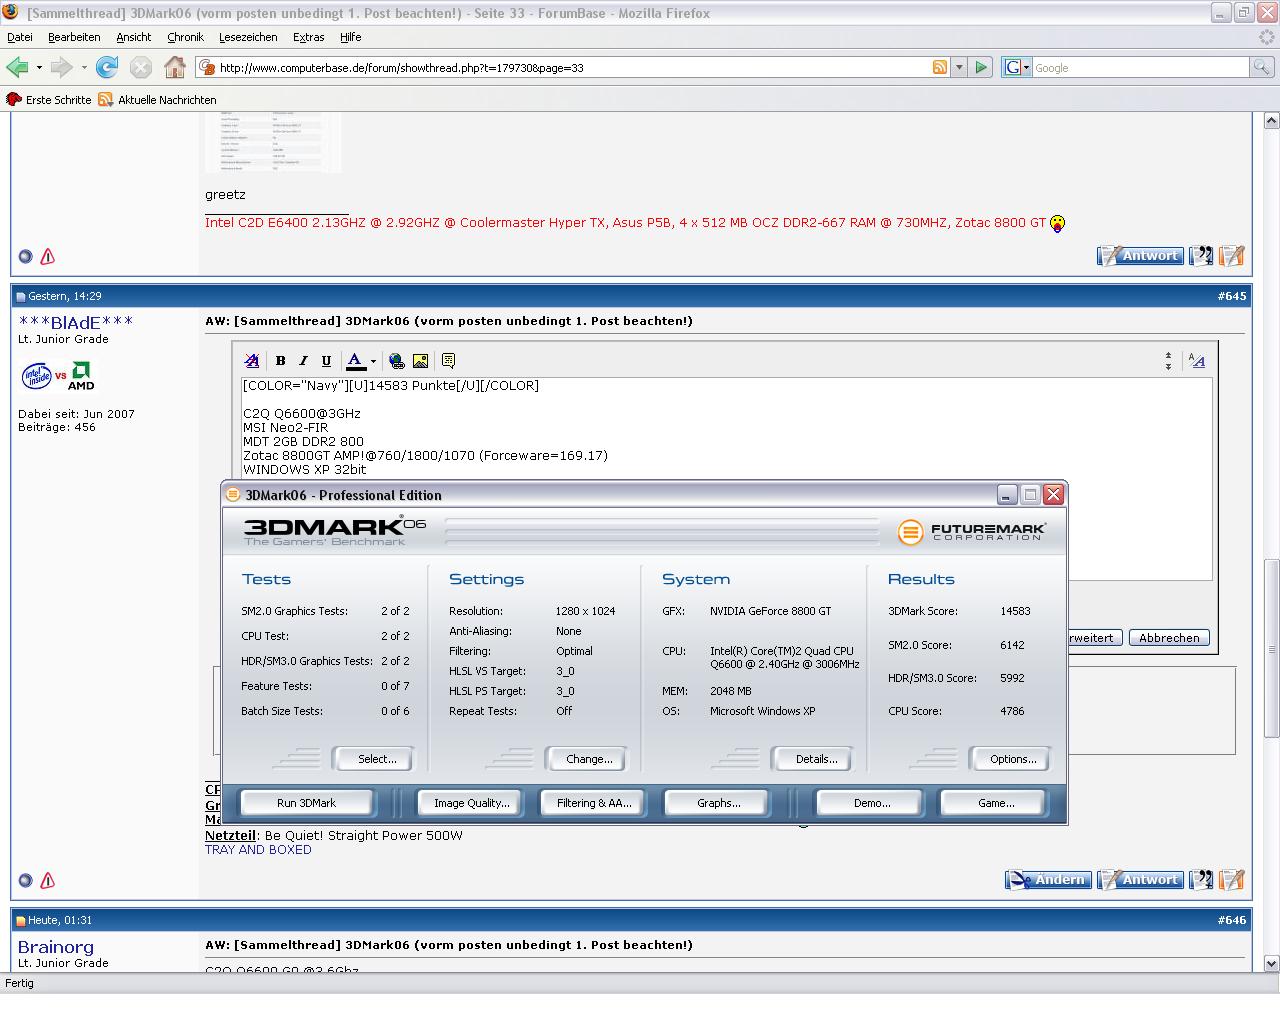Image resolution: width=1280 pixels, height=1024 pixels.
Task: Toggle Bold in the post editor
Action: [x=280, y=361]
